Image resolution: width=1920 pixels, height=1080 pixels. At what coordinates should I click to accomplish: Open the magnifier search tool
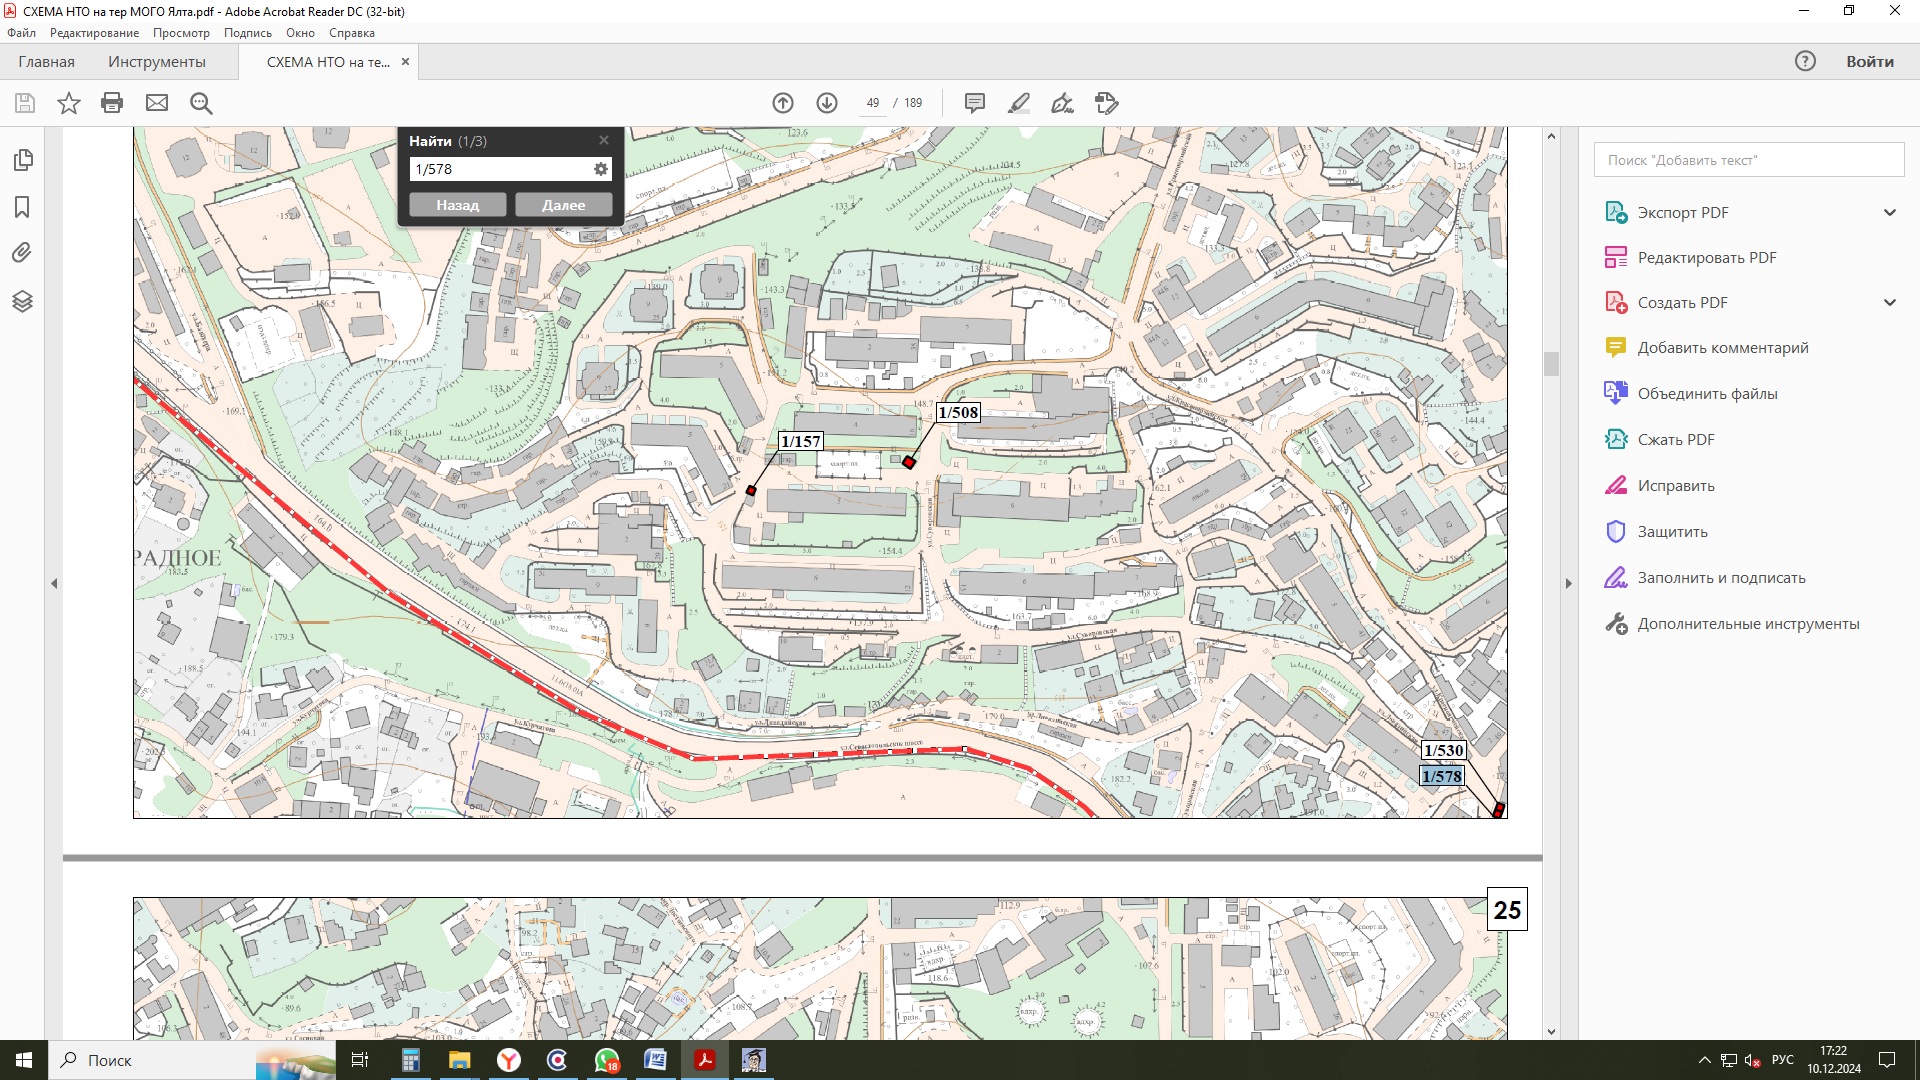point(201,103)
